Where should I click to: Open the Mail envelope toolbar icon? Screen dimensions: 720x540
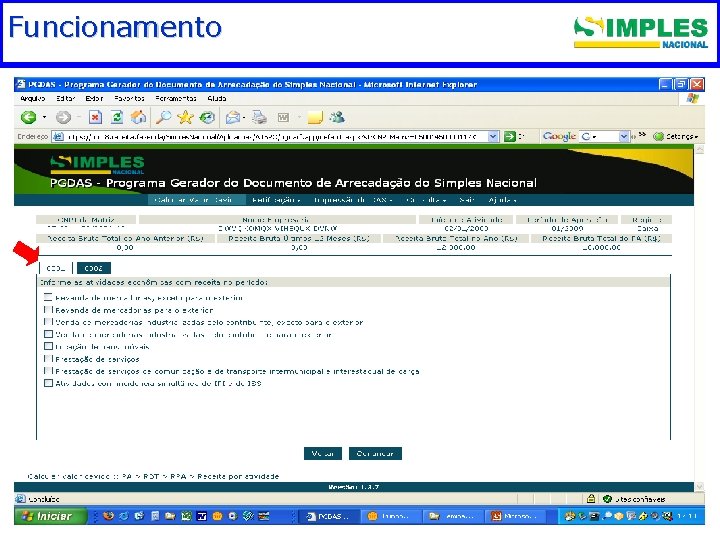click(x=233, y=118)
